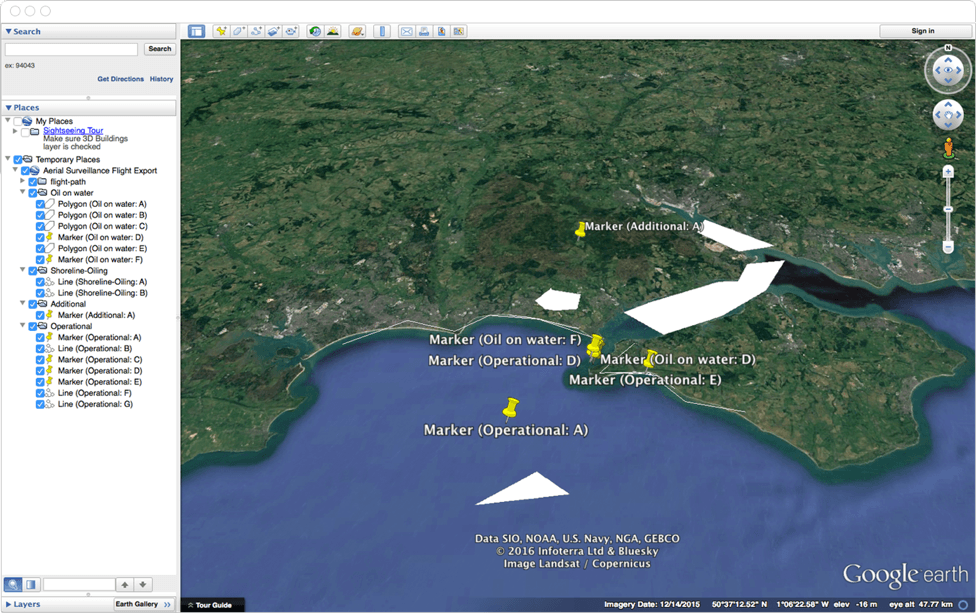Uncheck Marker (Operational: E) checkbox
Screen dimensions: 976x613
tap(40, 382)
